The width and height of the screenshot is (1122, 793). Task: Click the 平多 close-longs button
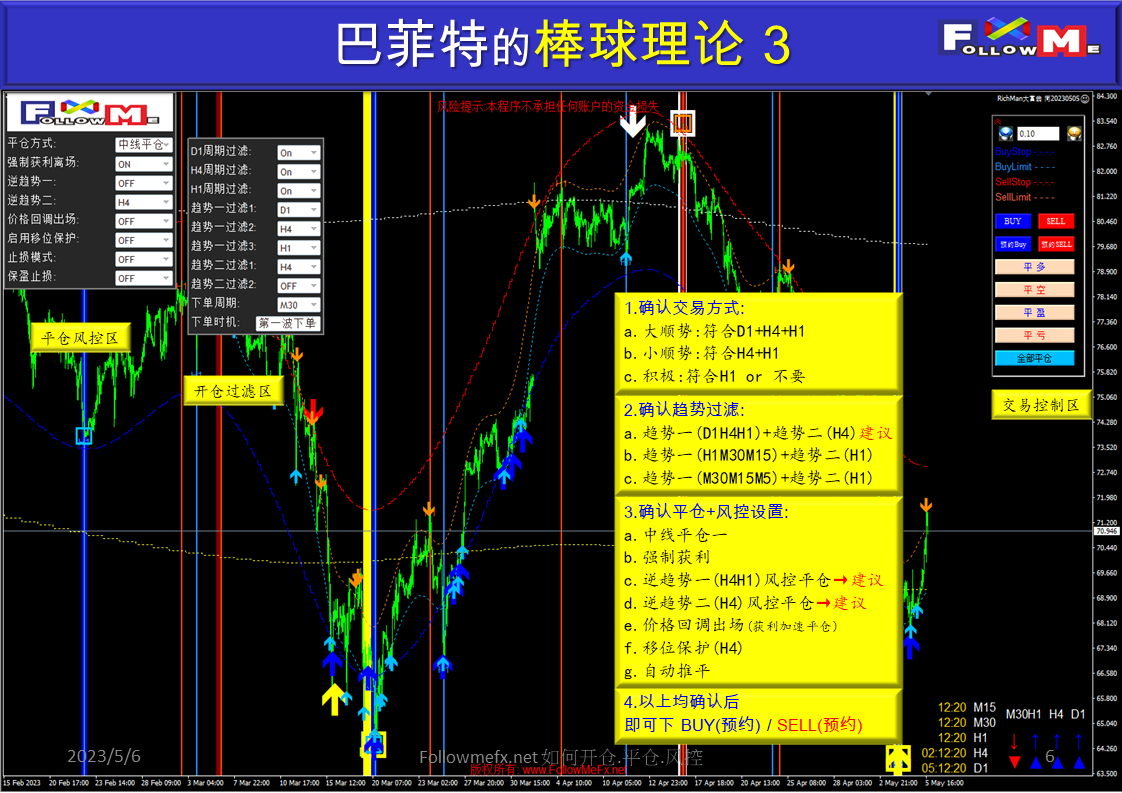pyautogui.click(x=1034, y=267)
